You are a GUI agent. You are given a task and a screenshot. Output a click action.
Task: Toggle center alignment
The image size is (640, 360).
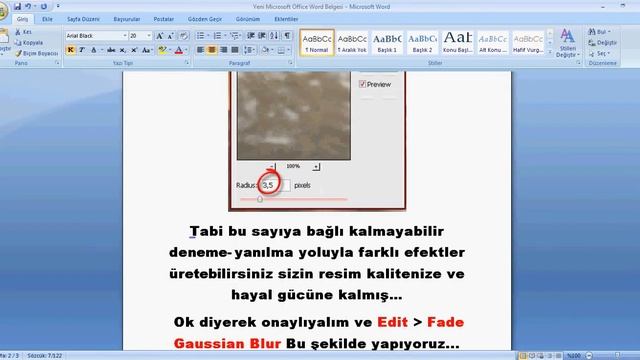211,50
